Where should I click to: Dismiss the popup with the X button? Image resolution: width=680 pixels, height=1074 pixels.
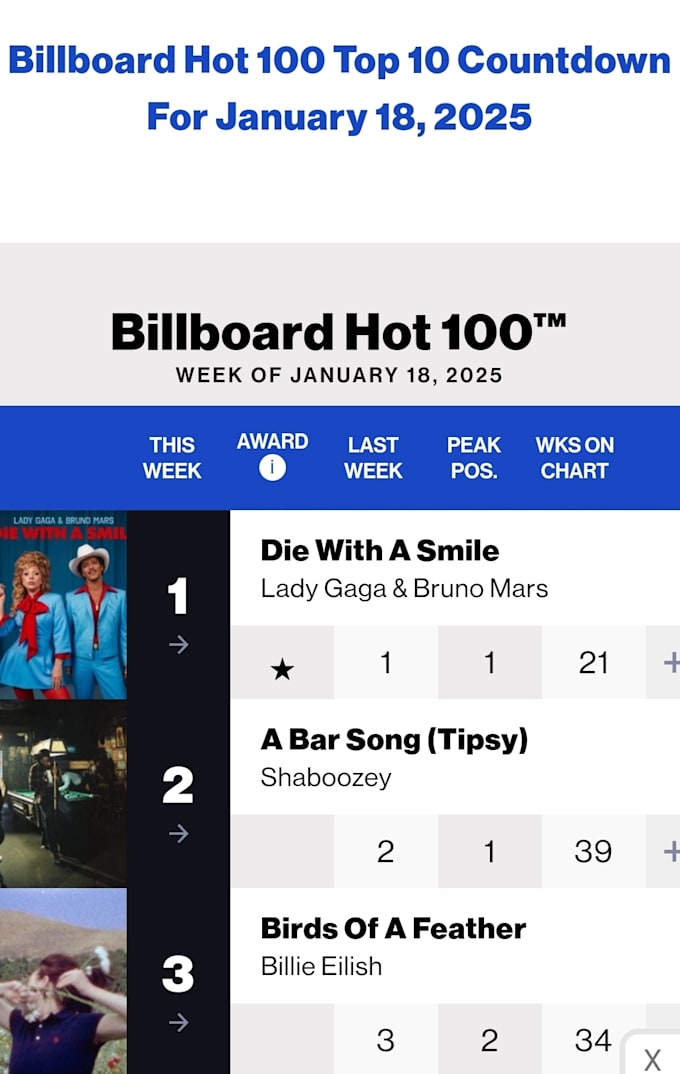[x=650, y=1060]
